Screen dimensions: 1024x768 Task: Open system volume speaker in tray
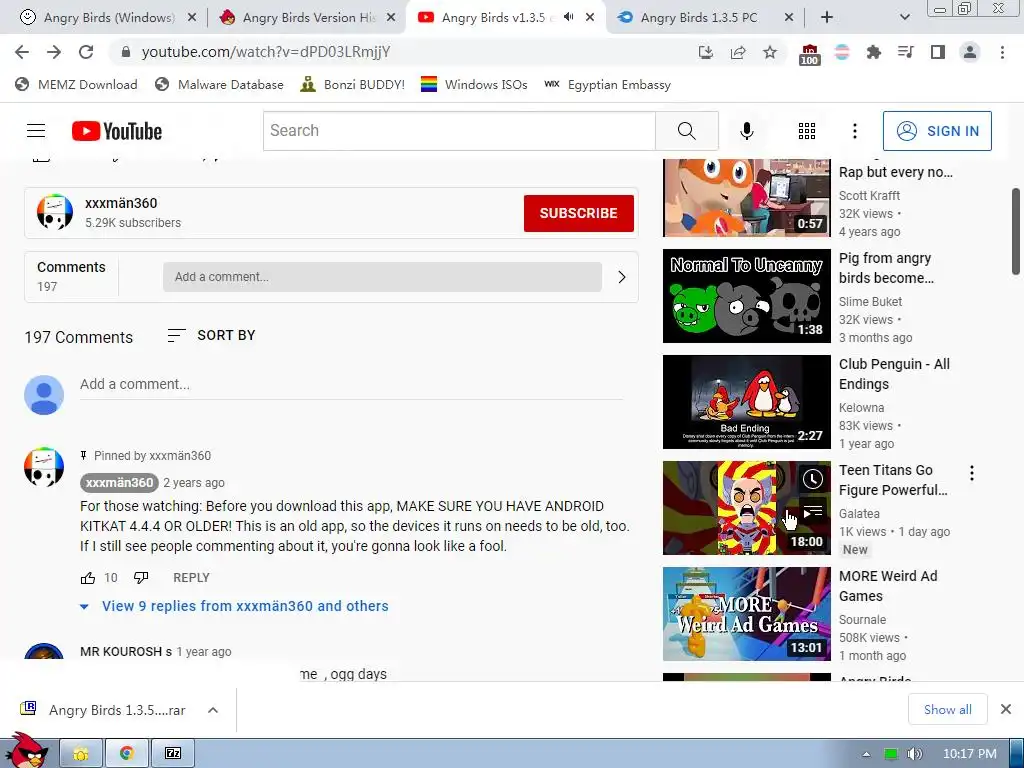pos(915,754)
